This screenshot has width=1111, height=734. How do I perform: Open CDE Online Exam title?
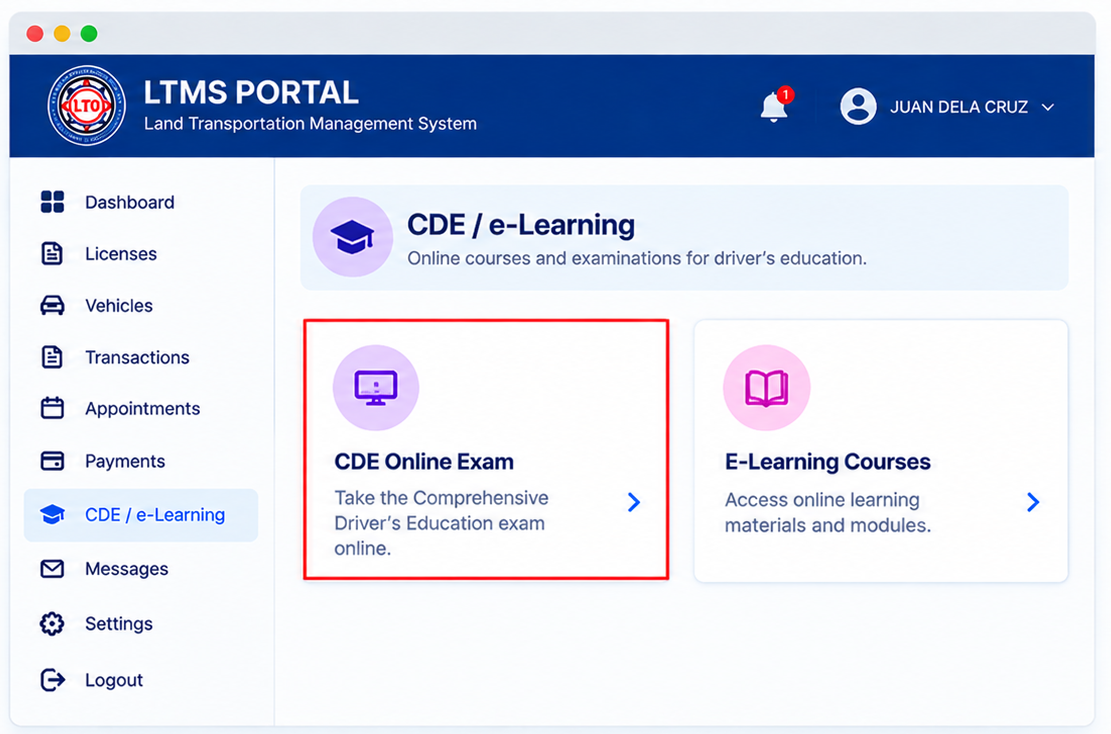click(x=424, y=462)
